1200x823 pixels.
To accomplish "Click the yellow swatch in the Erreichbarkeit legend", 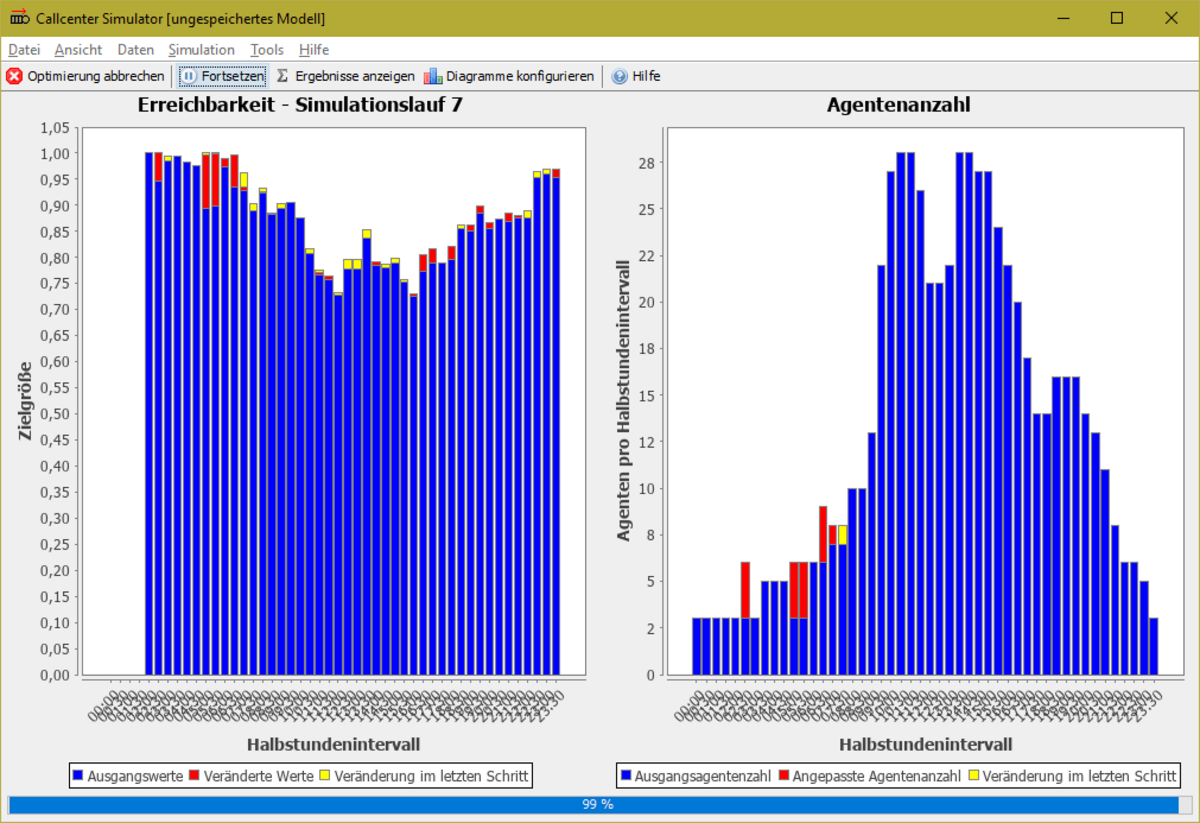I will pos(325,775).
